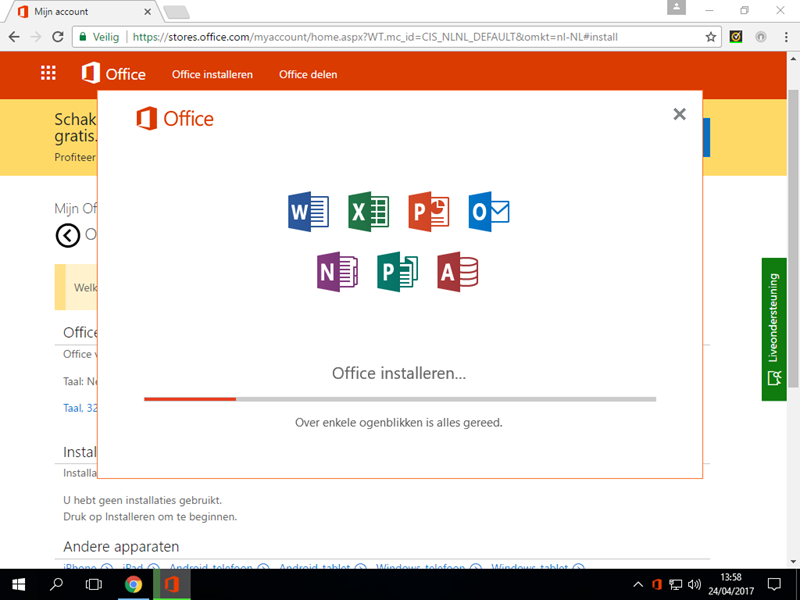Click the Veilig secure site indicator

99,37
